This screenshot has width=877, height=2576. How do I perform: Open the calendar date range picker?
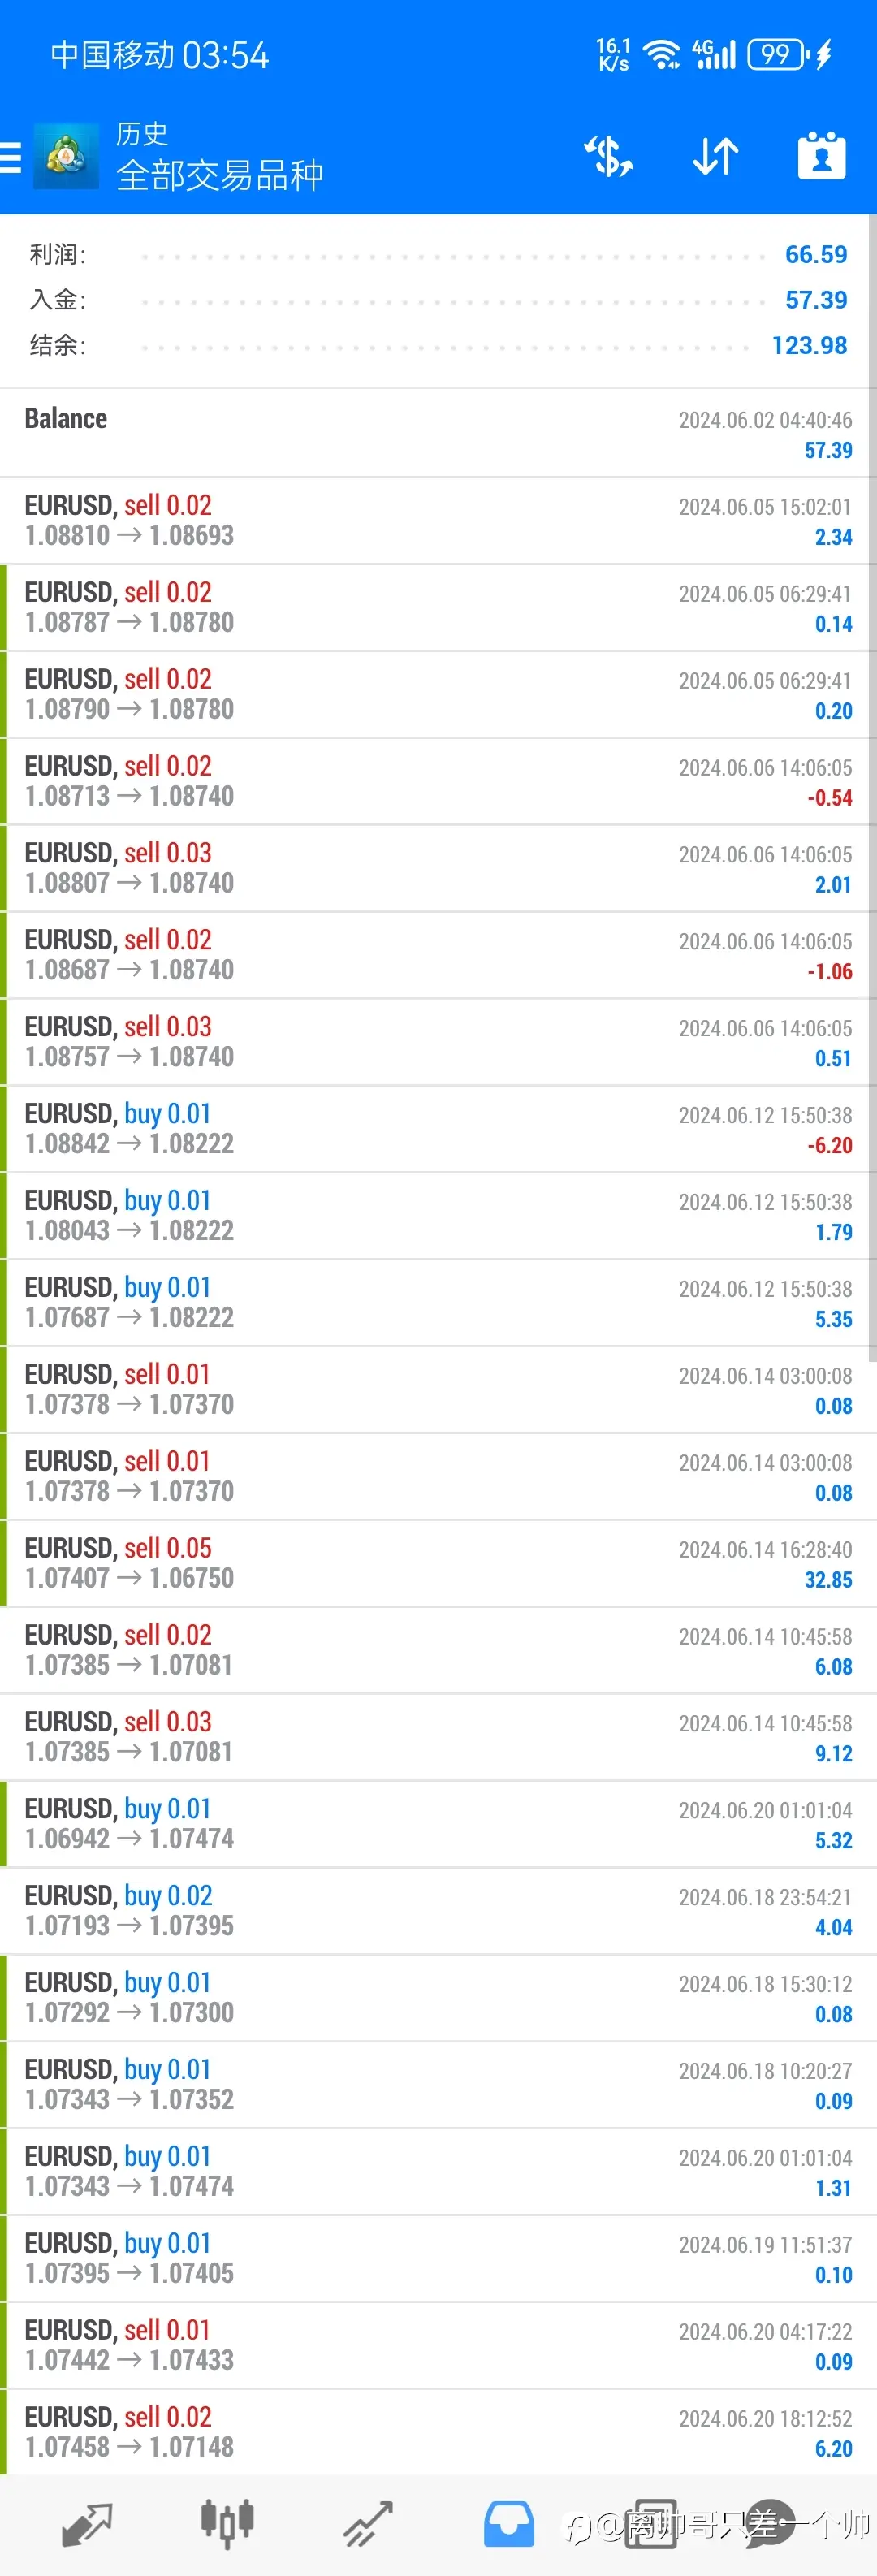point(822,156)
